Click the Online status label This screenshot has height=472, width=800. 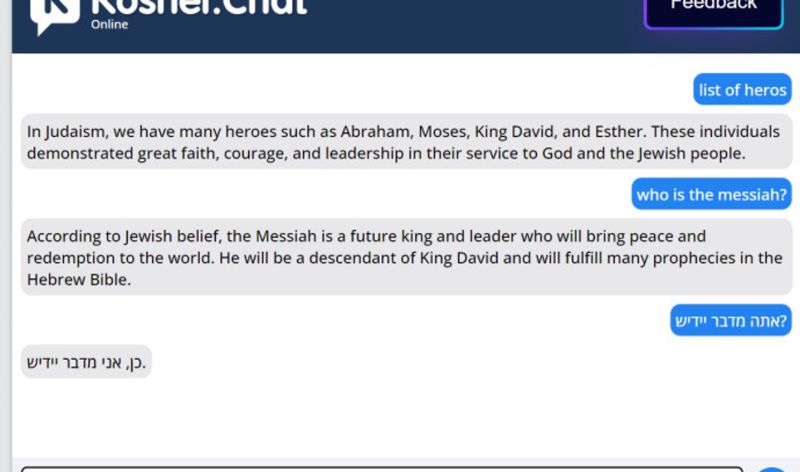coord(109,24)
